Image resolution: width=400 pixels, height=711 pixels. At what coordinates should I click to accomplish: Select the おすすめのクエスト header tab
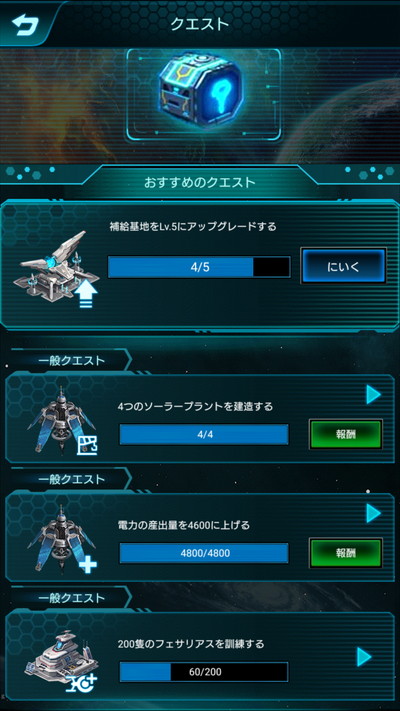click(200, 182)
